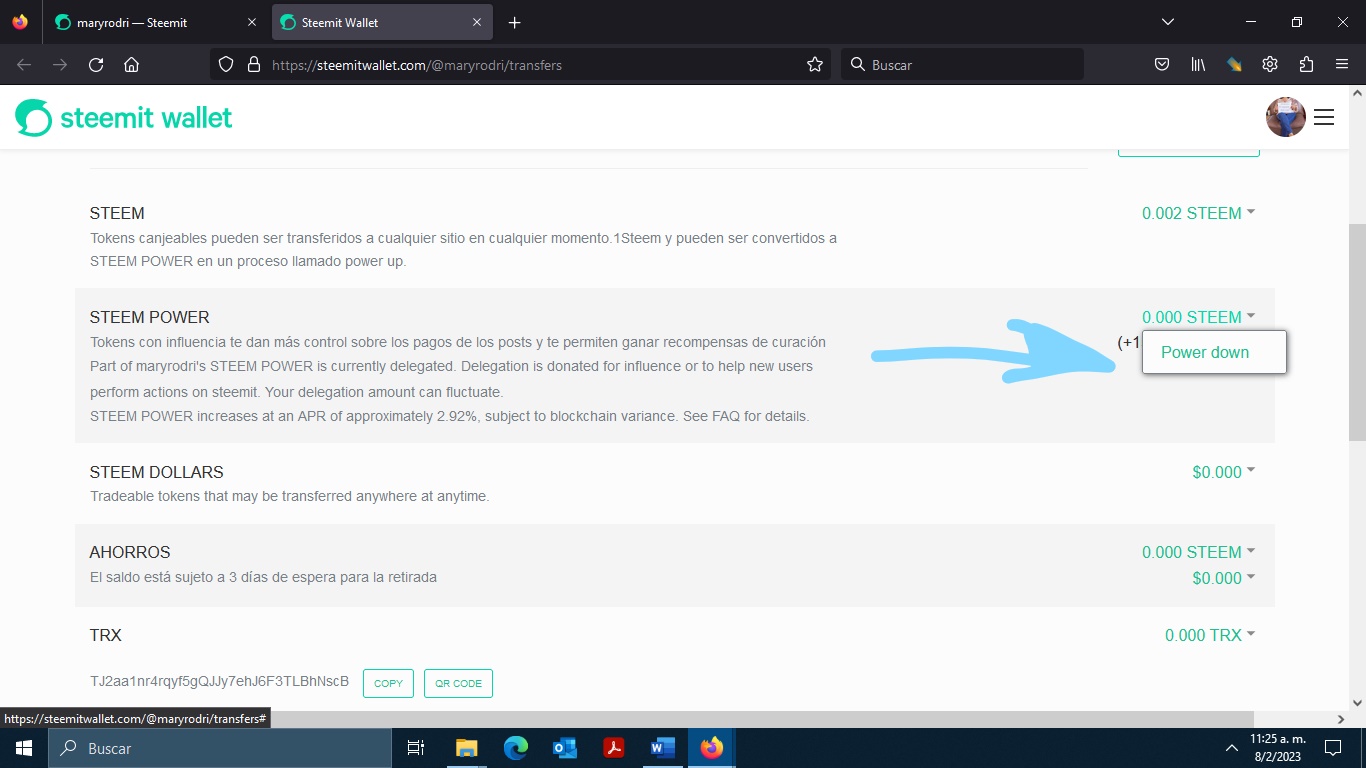The width and height of the screenshot is (1366, 768).
Task: Open the Windows Start menu
Action: 24,748
